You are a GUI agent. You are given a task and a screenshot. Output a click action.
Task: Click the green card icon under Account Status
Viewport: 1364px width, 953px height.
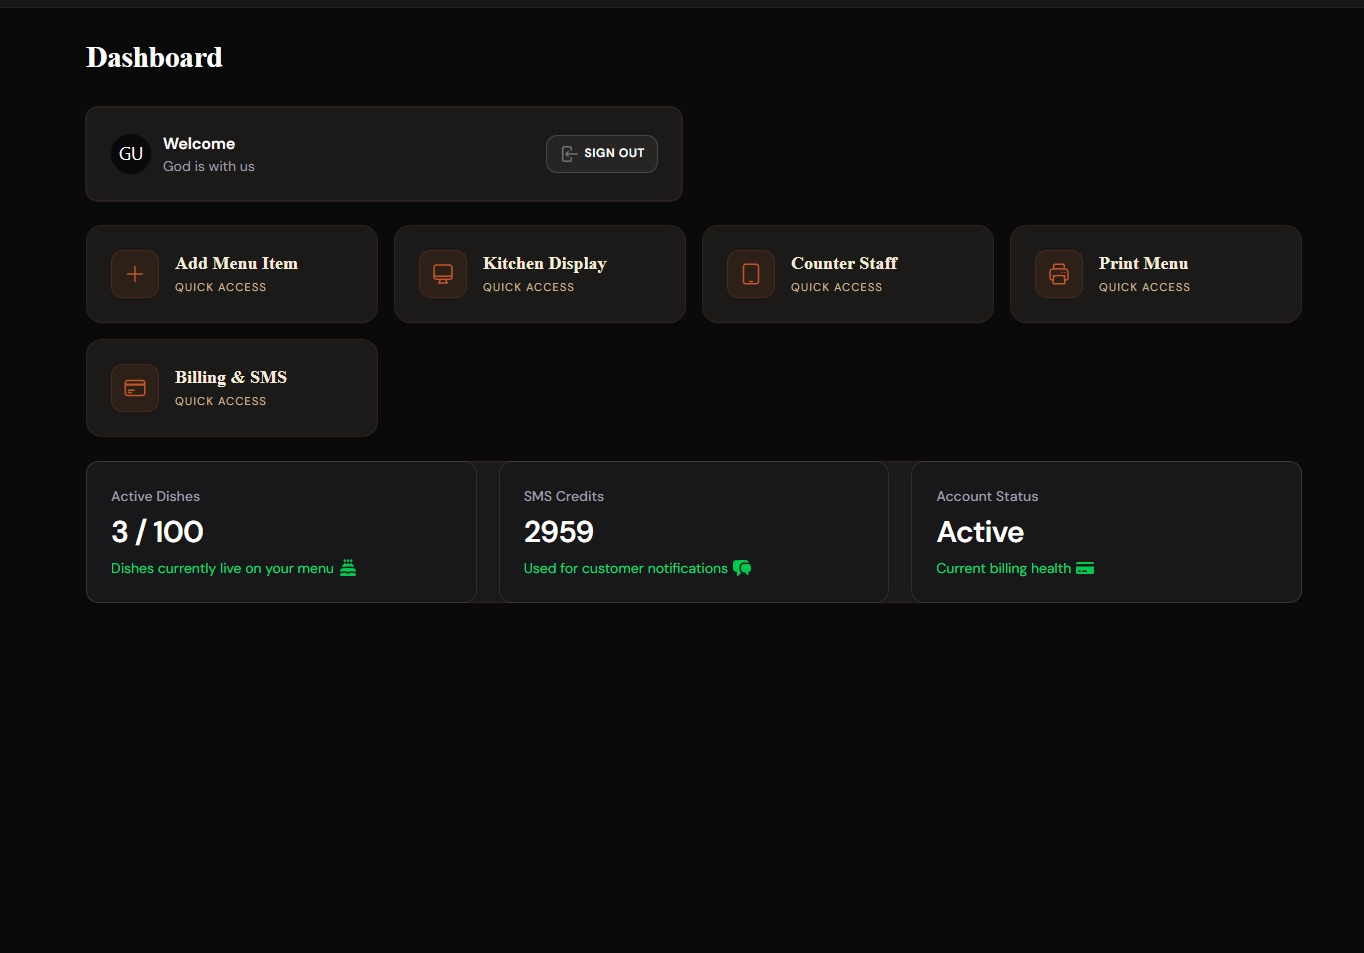(x=1085, y=568)
